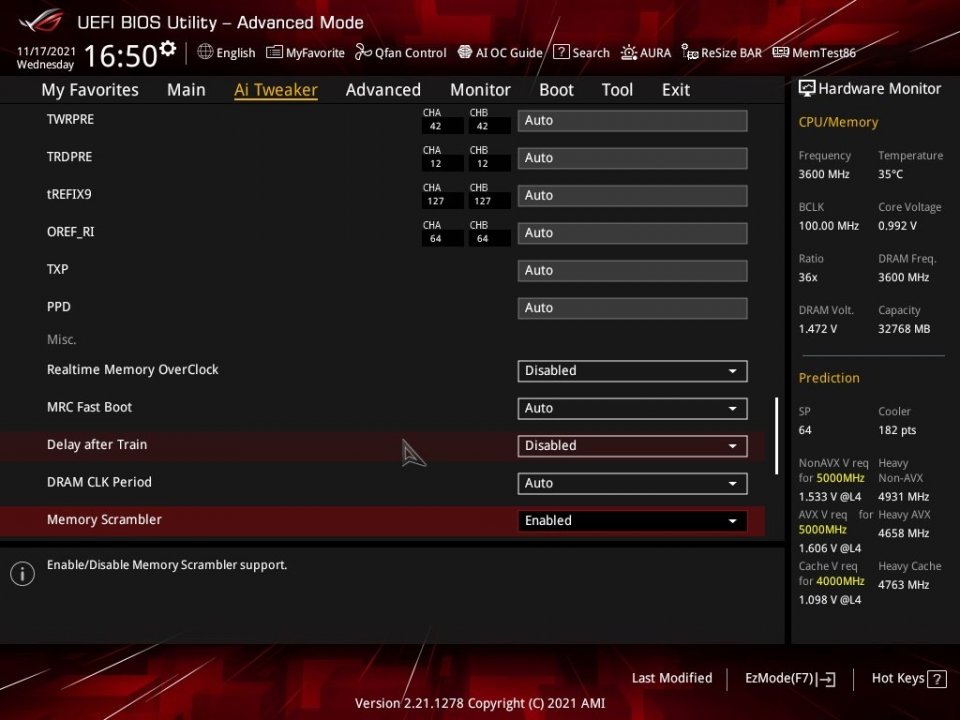Click the ROG logo icon

pyautogui.click(x=40, y=21)
